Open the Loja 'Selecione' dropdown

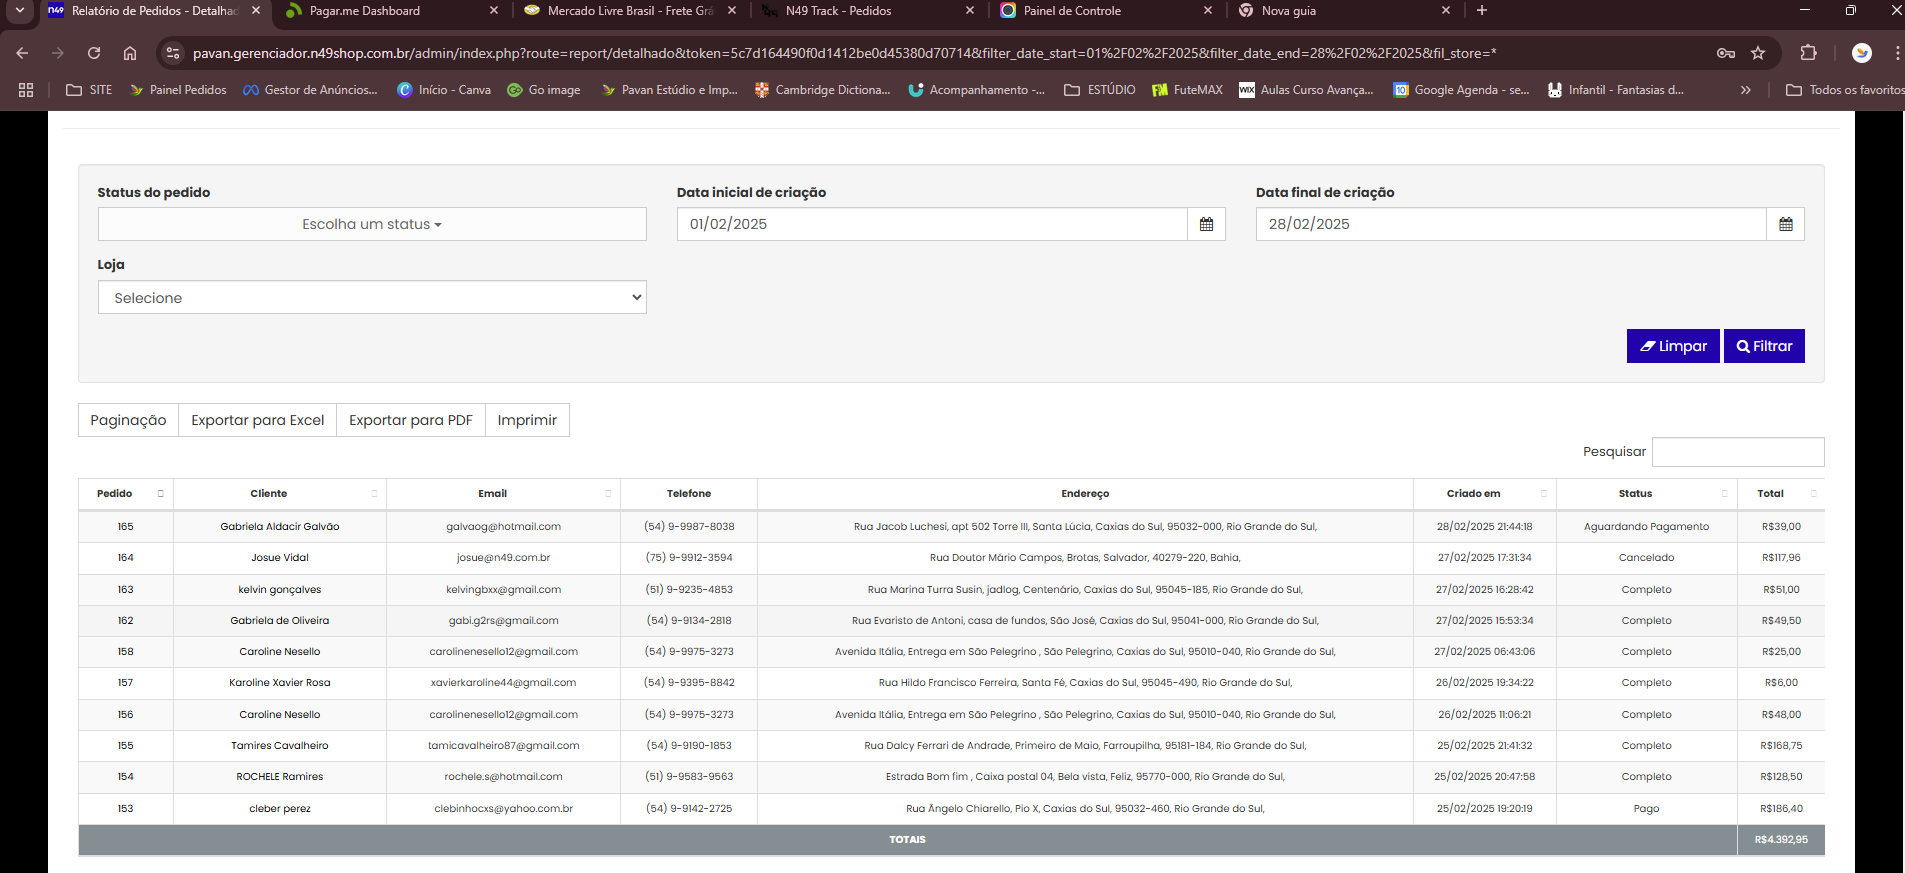tap(372, 298)
